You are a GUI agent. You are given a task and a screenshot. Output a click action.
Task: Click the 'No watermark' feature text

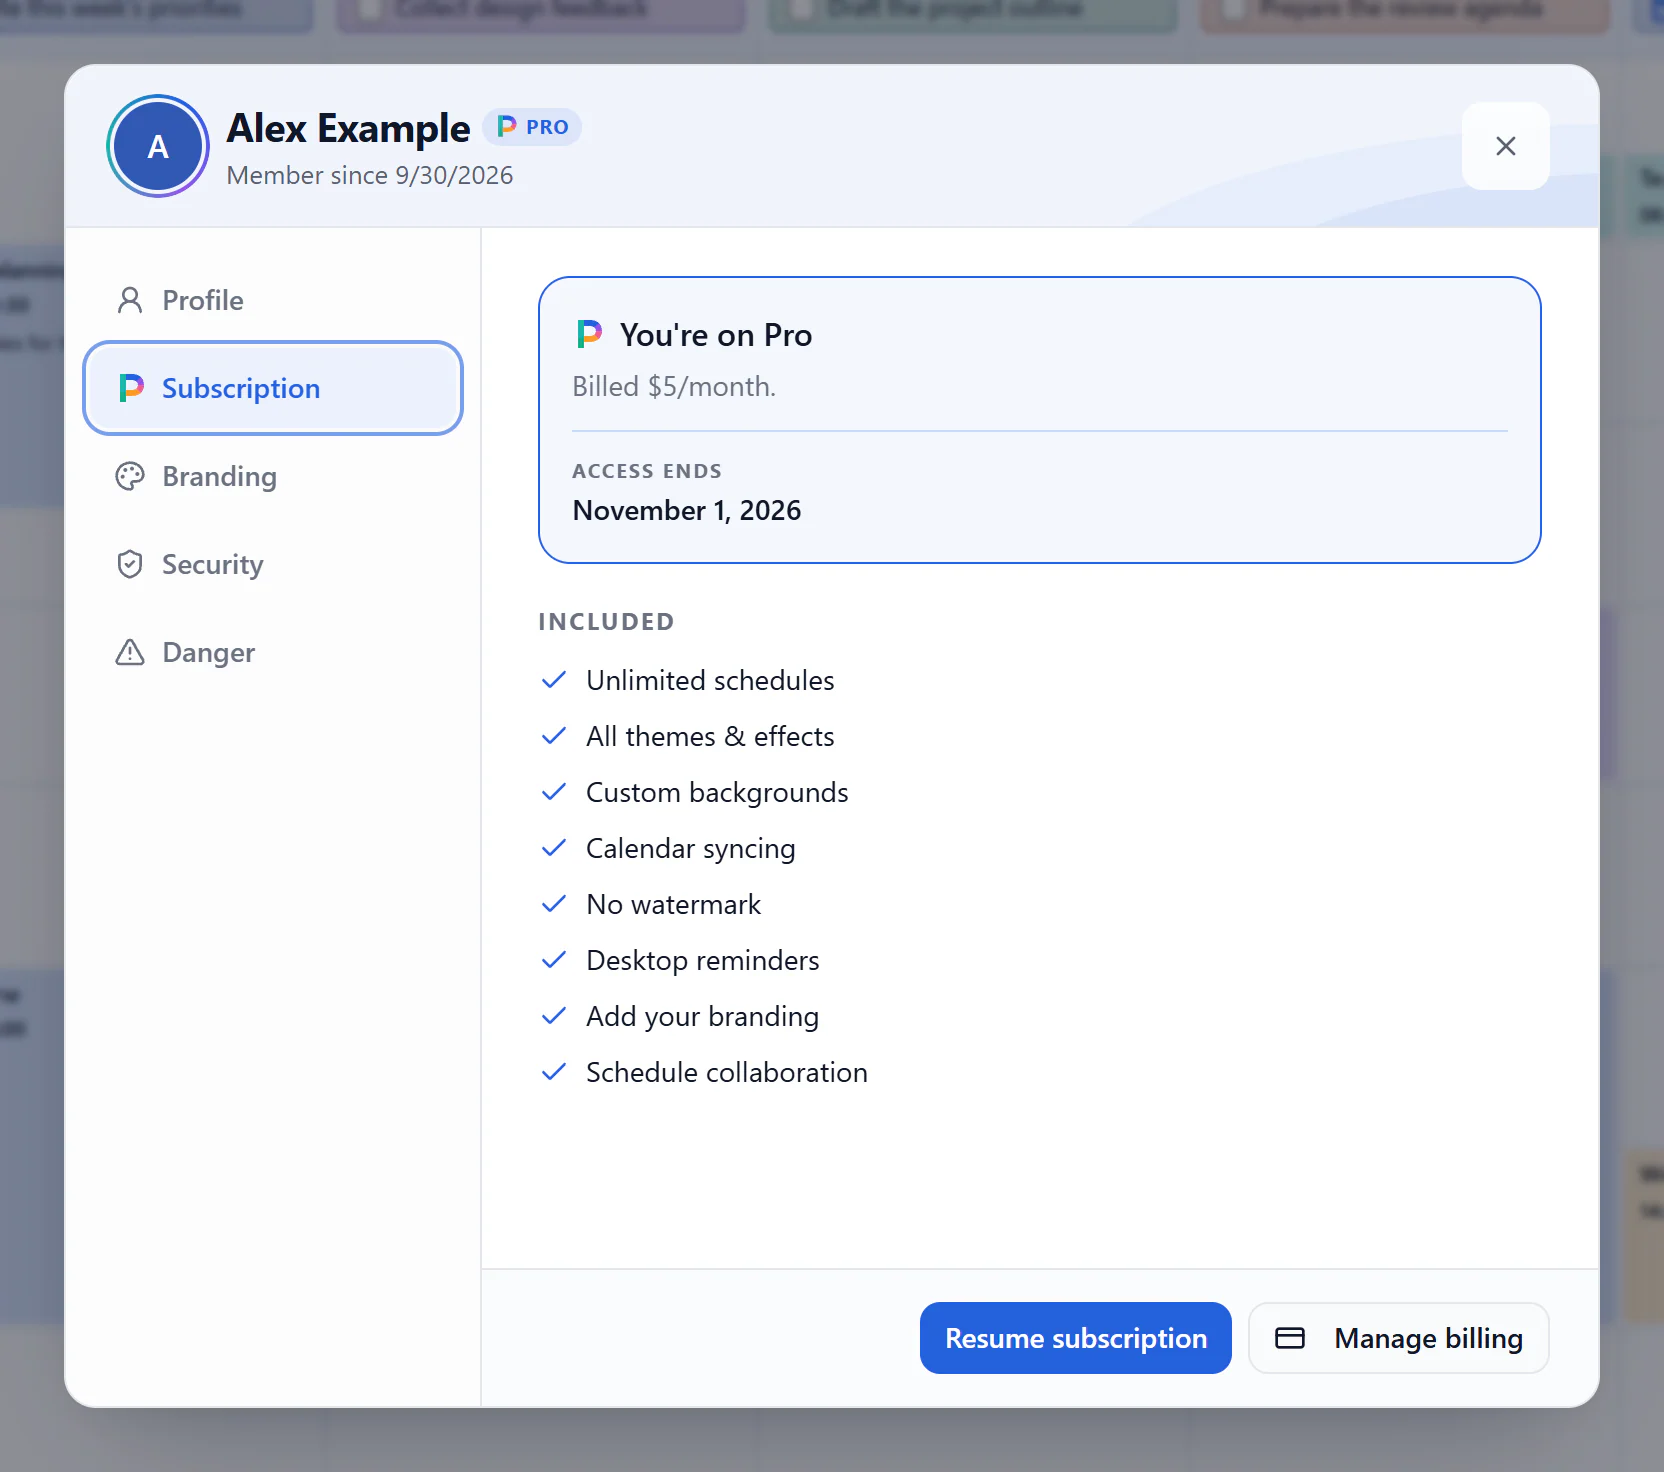point(674,904)
